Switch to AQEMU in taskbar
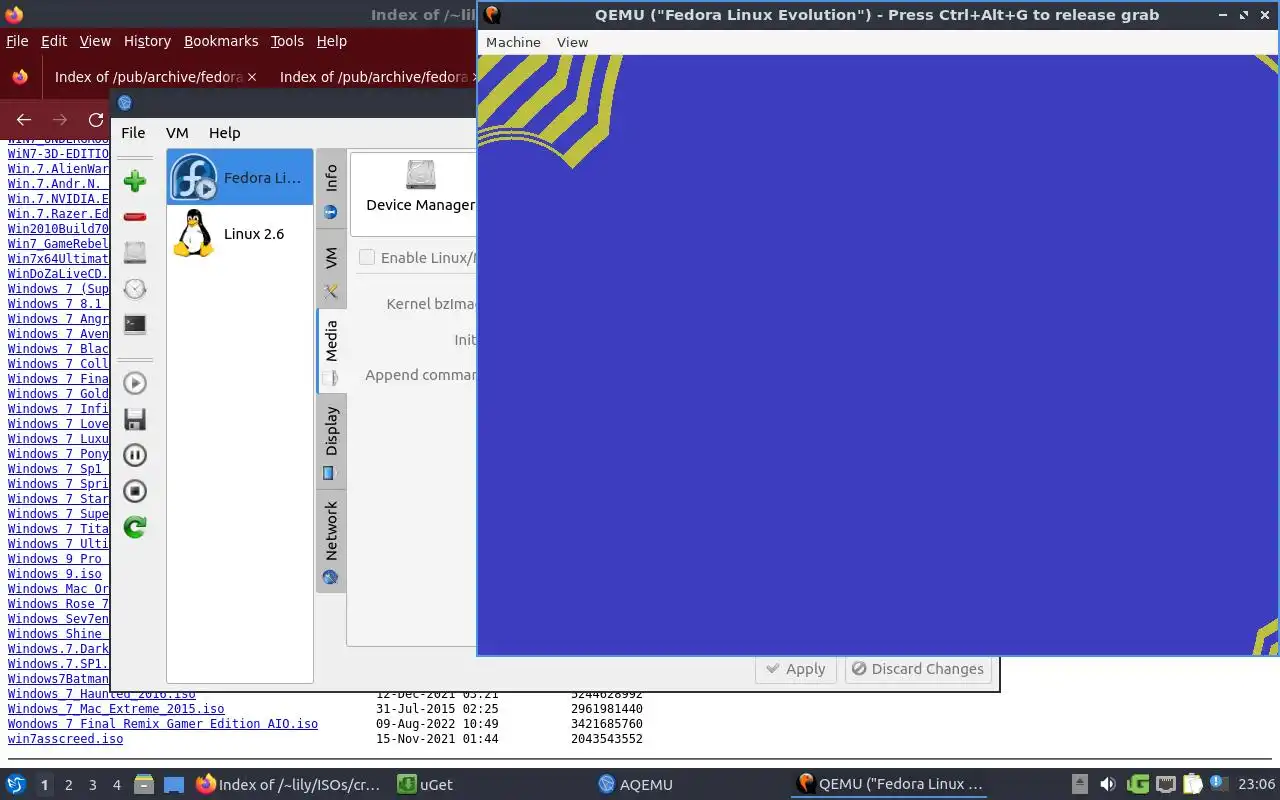Viewport: 1280px width, 800px height. point(635,784)
